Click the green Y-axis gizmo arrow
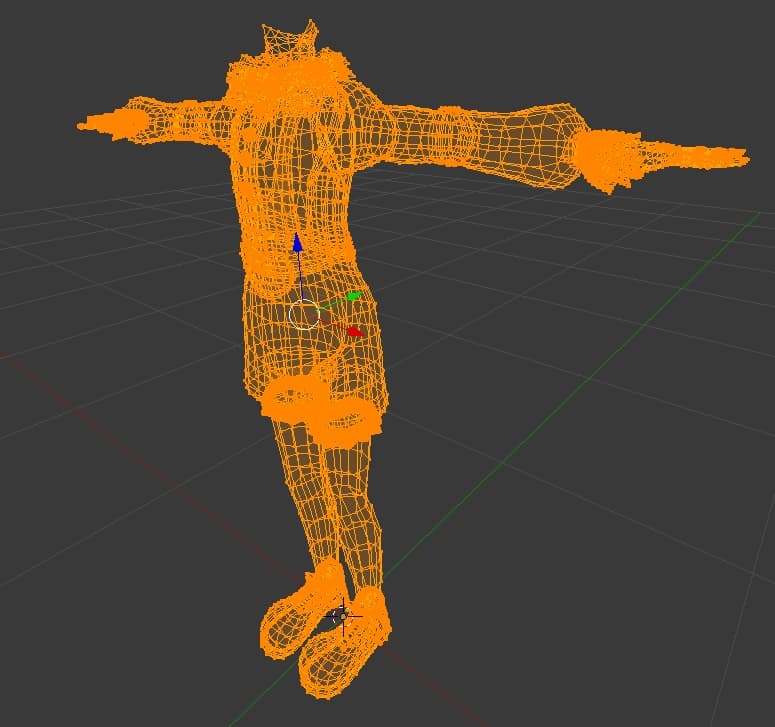775x727 pixels. point(354,296)
